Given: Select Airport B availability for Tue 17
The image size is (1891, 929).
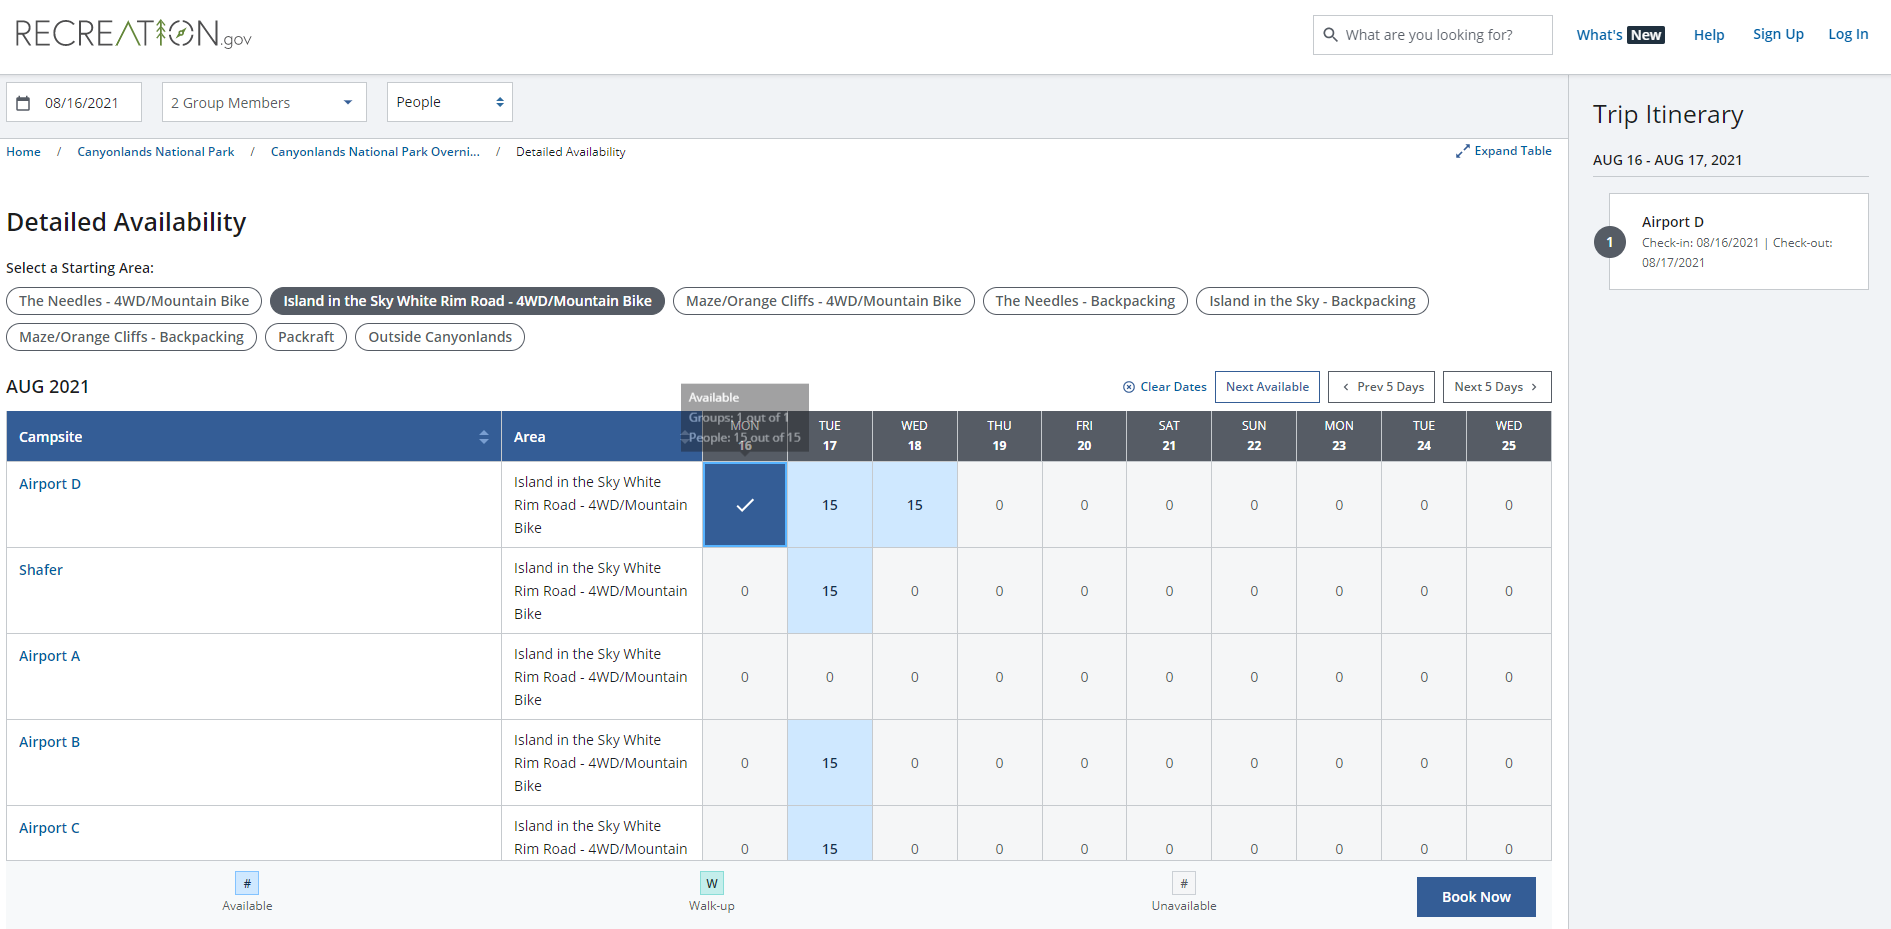Looking at the screenshot, I should click(830, 763).
